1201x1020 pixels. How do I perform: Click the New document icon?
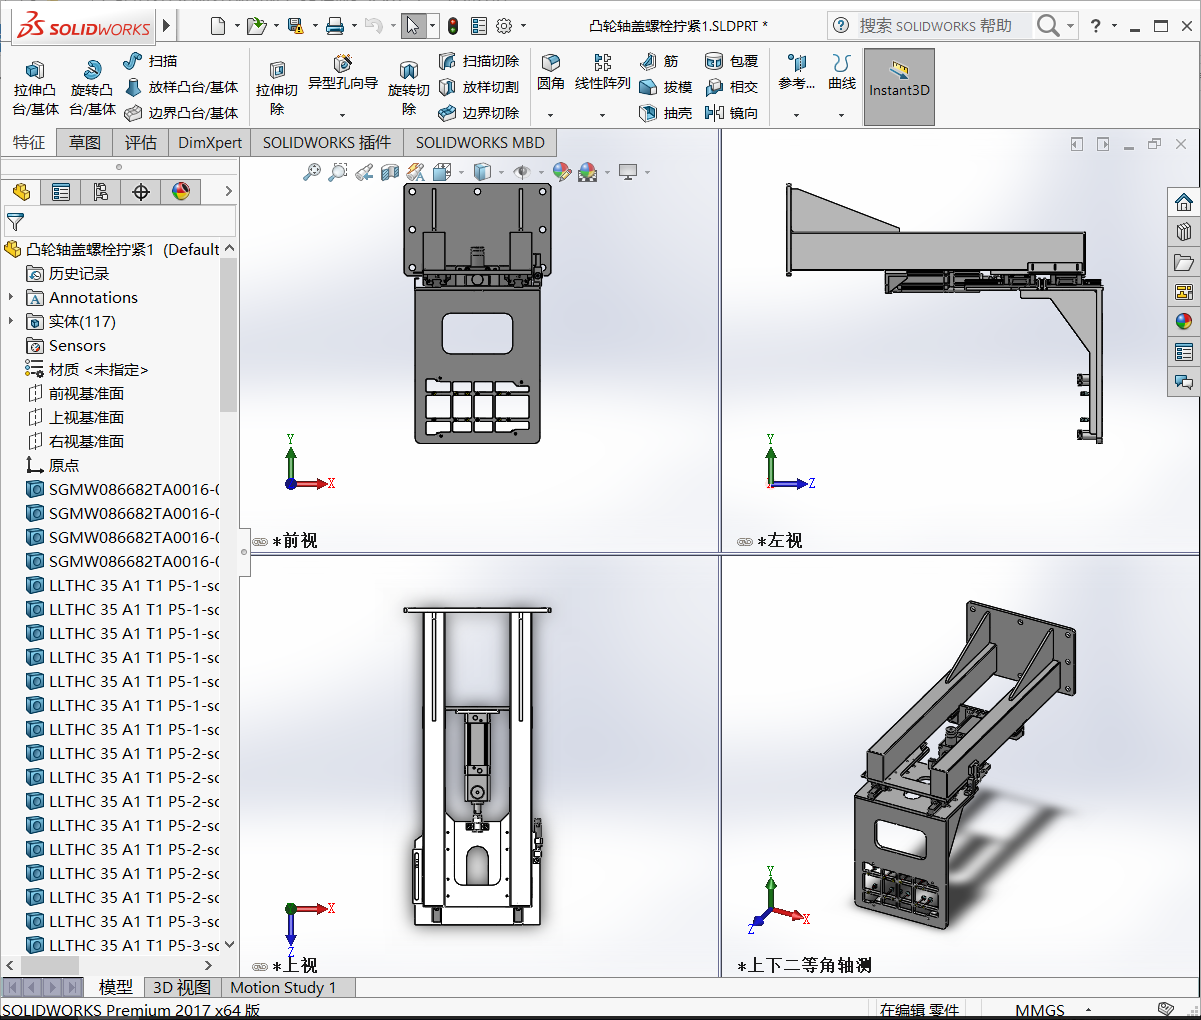click(x=218, y=26)
